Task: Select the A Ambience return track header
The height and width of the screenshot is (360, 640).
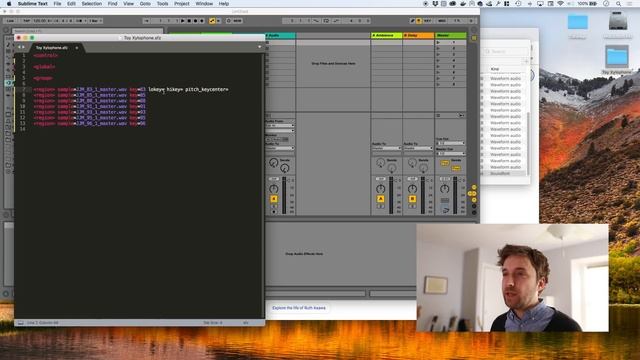Action: tap(387, 36)
